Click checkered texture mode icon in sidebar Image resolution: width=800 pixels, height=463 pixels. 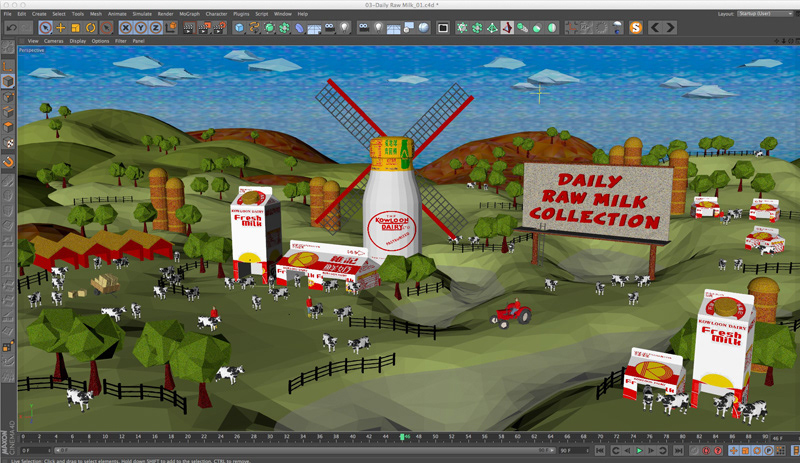[8, 143]
